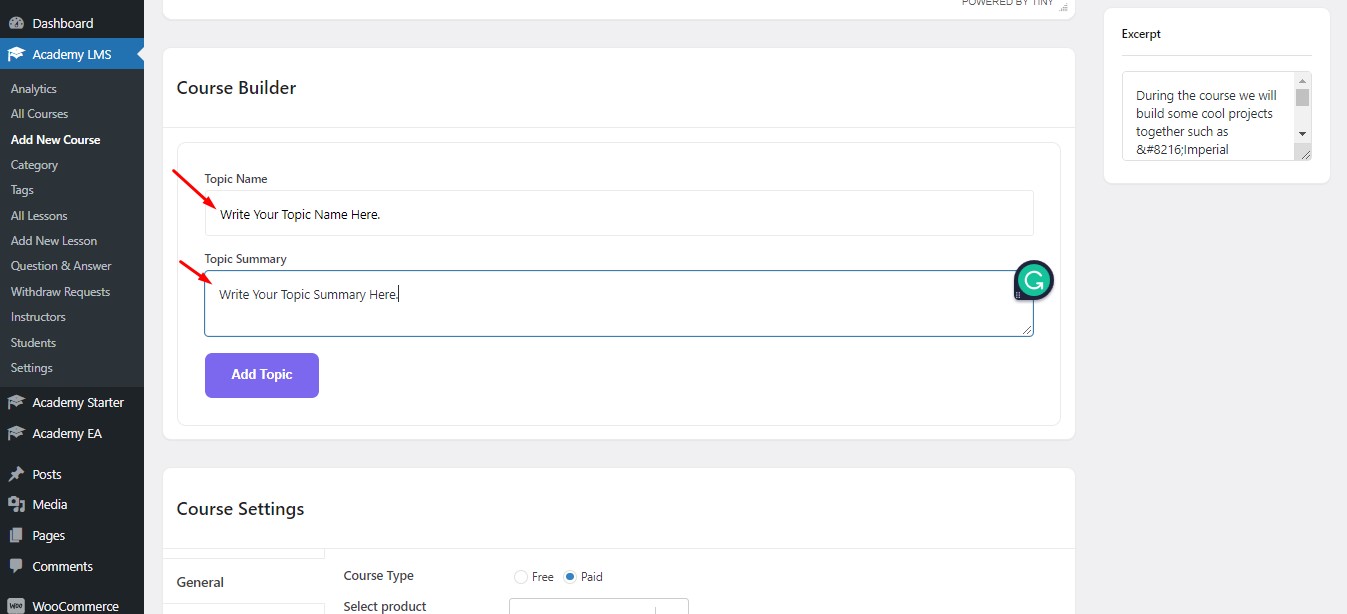
Task: Open the Select product dropdown
Action: click(x=598, y=606)
